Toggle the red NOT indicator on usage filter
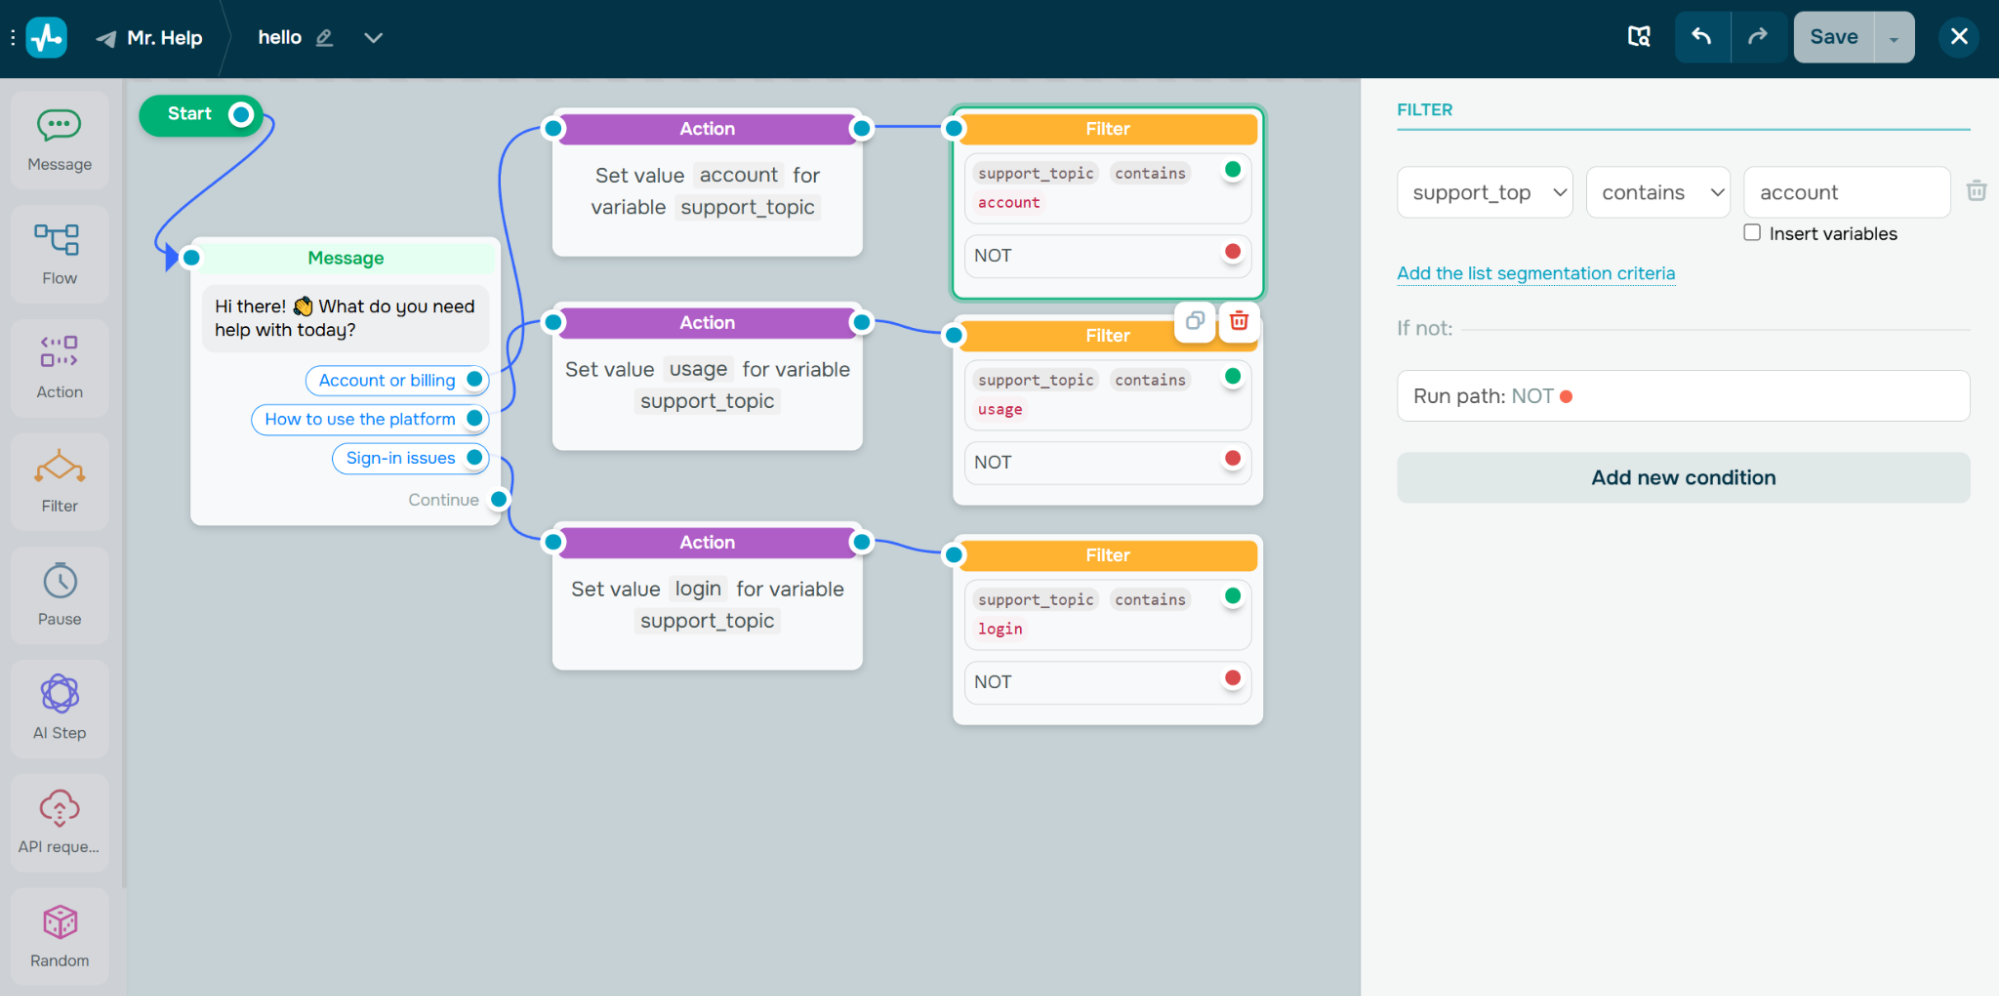Image resolution: width=1999 pixels, height=996 pixels. 1232,459
